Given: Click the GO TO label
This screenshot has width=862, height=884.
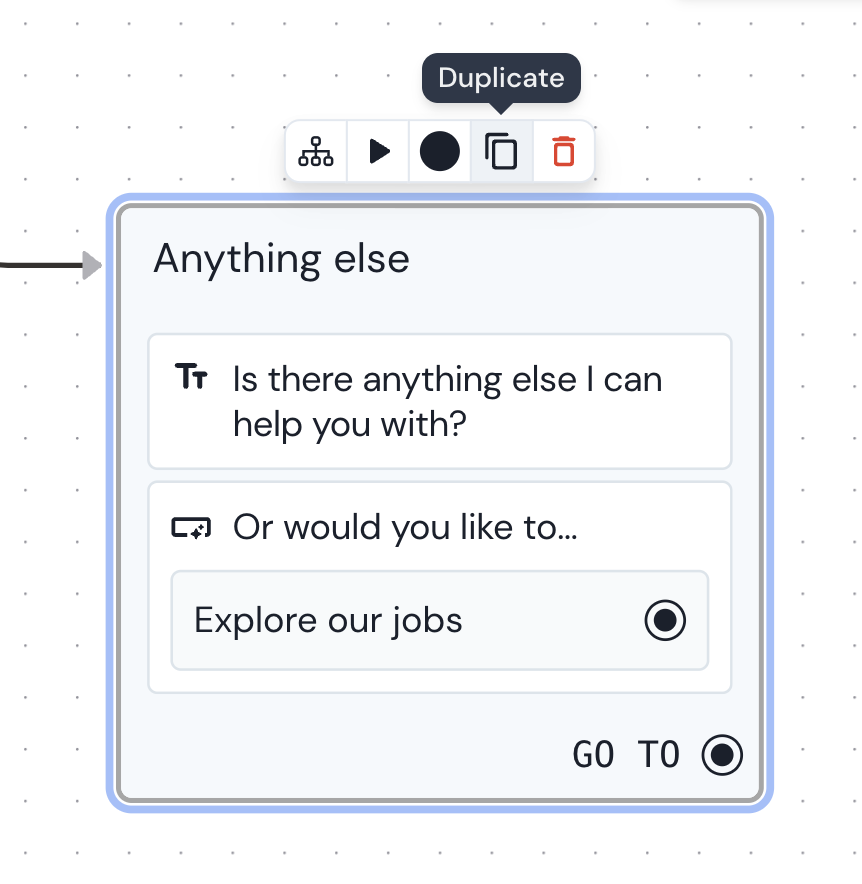Looking at the screenshot, I should (626, 755).
